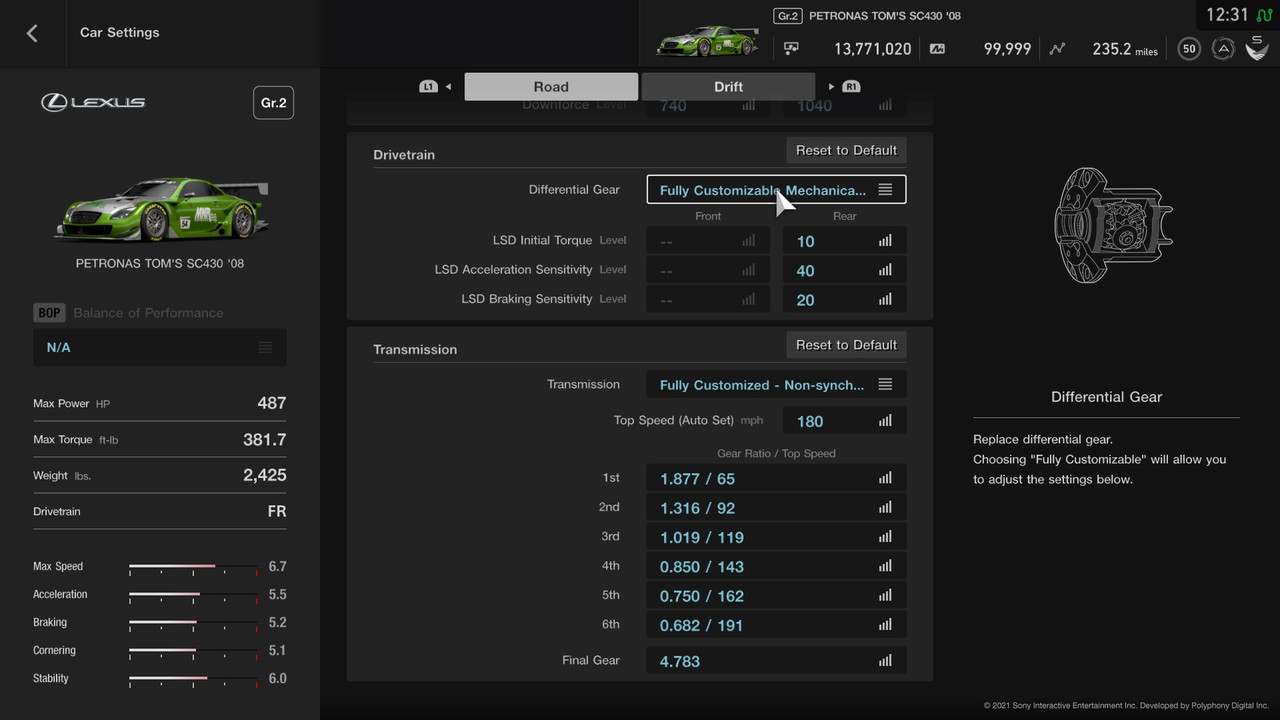The height and width of the screenshot is (720, 1280).
Task: Adjust Final Gear value 4.783
Action: [776, 661]
